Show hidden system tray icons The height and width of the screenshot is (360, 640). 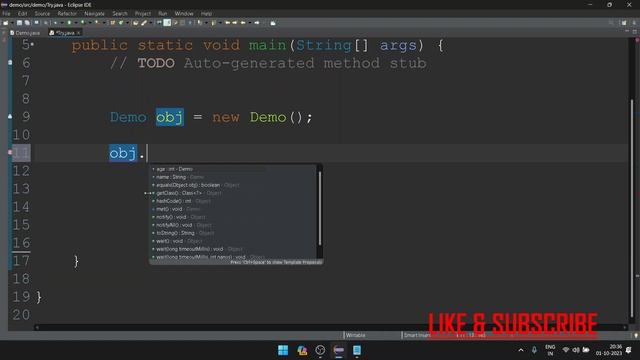[521, 350]
